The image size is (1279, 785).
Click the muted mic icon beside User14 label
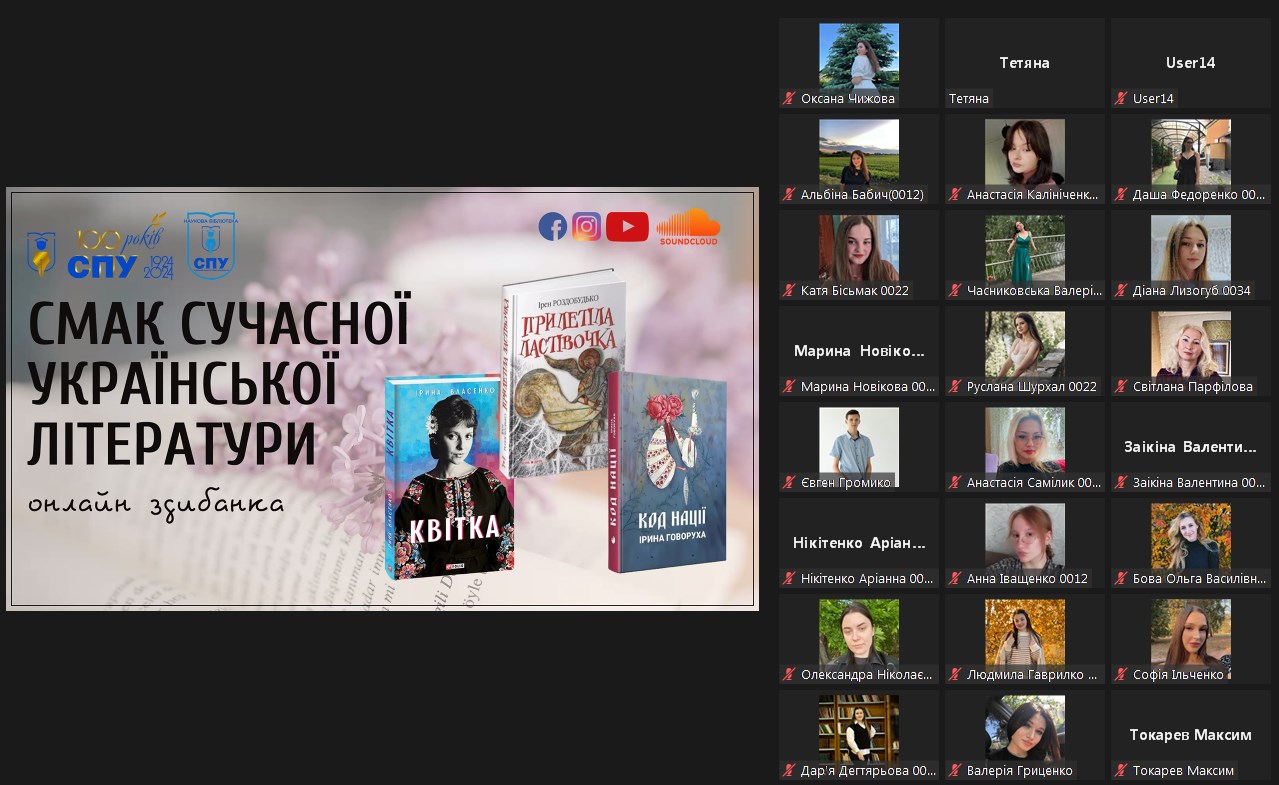1121,98
